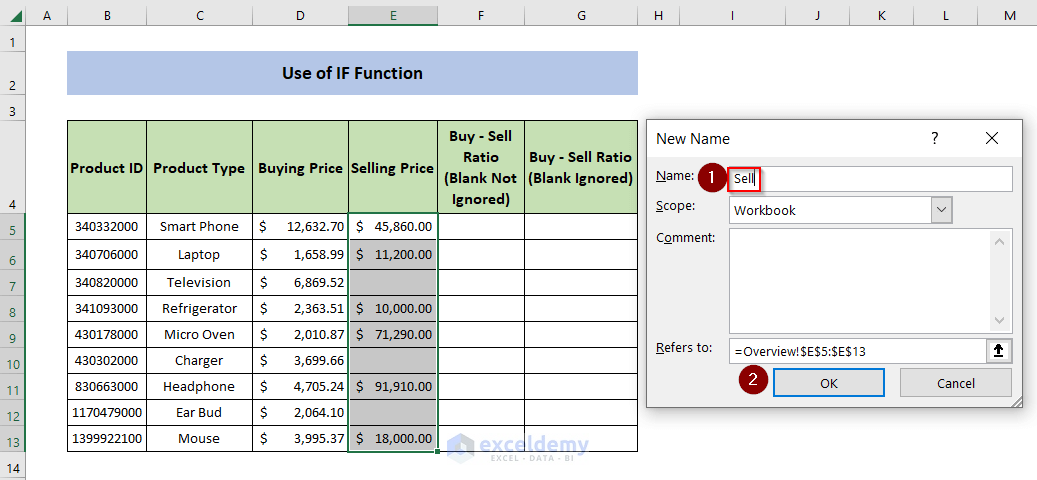Viewport: 1037px width, 480px height.
Task: Click selling price 45,860.00 cell
Action: tap(393, 227)
